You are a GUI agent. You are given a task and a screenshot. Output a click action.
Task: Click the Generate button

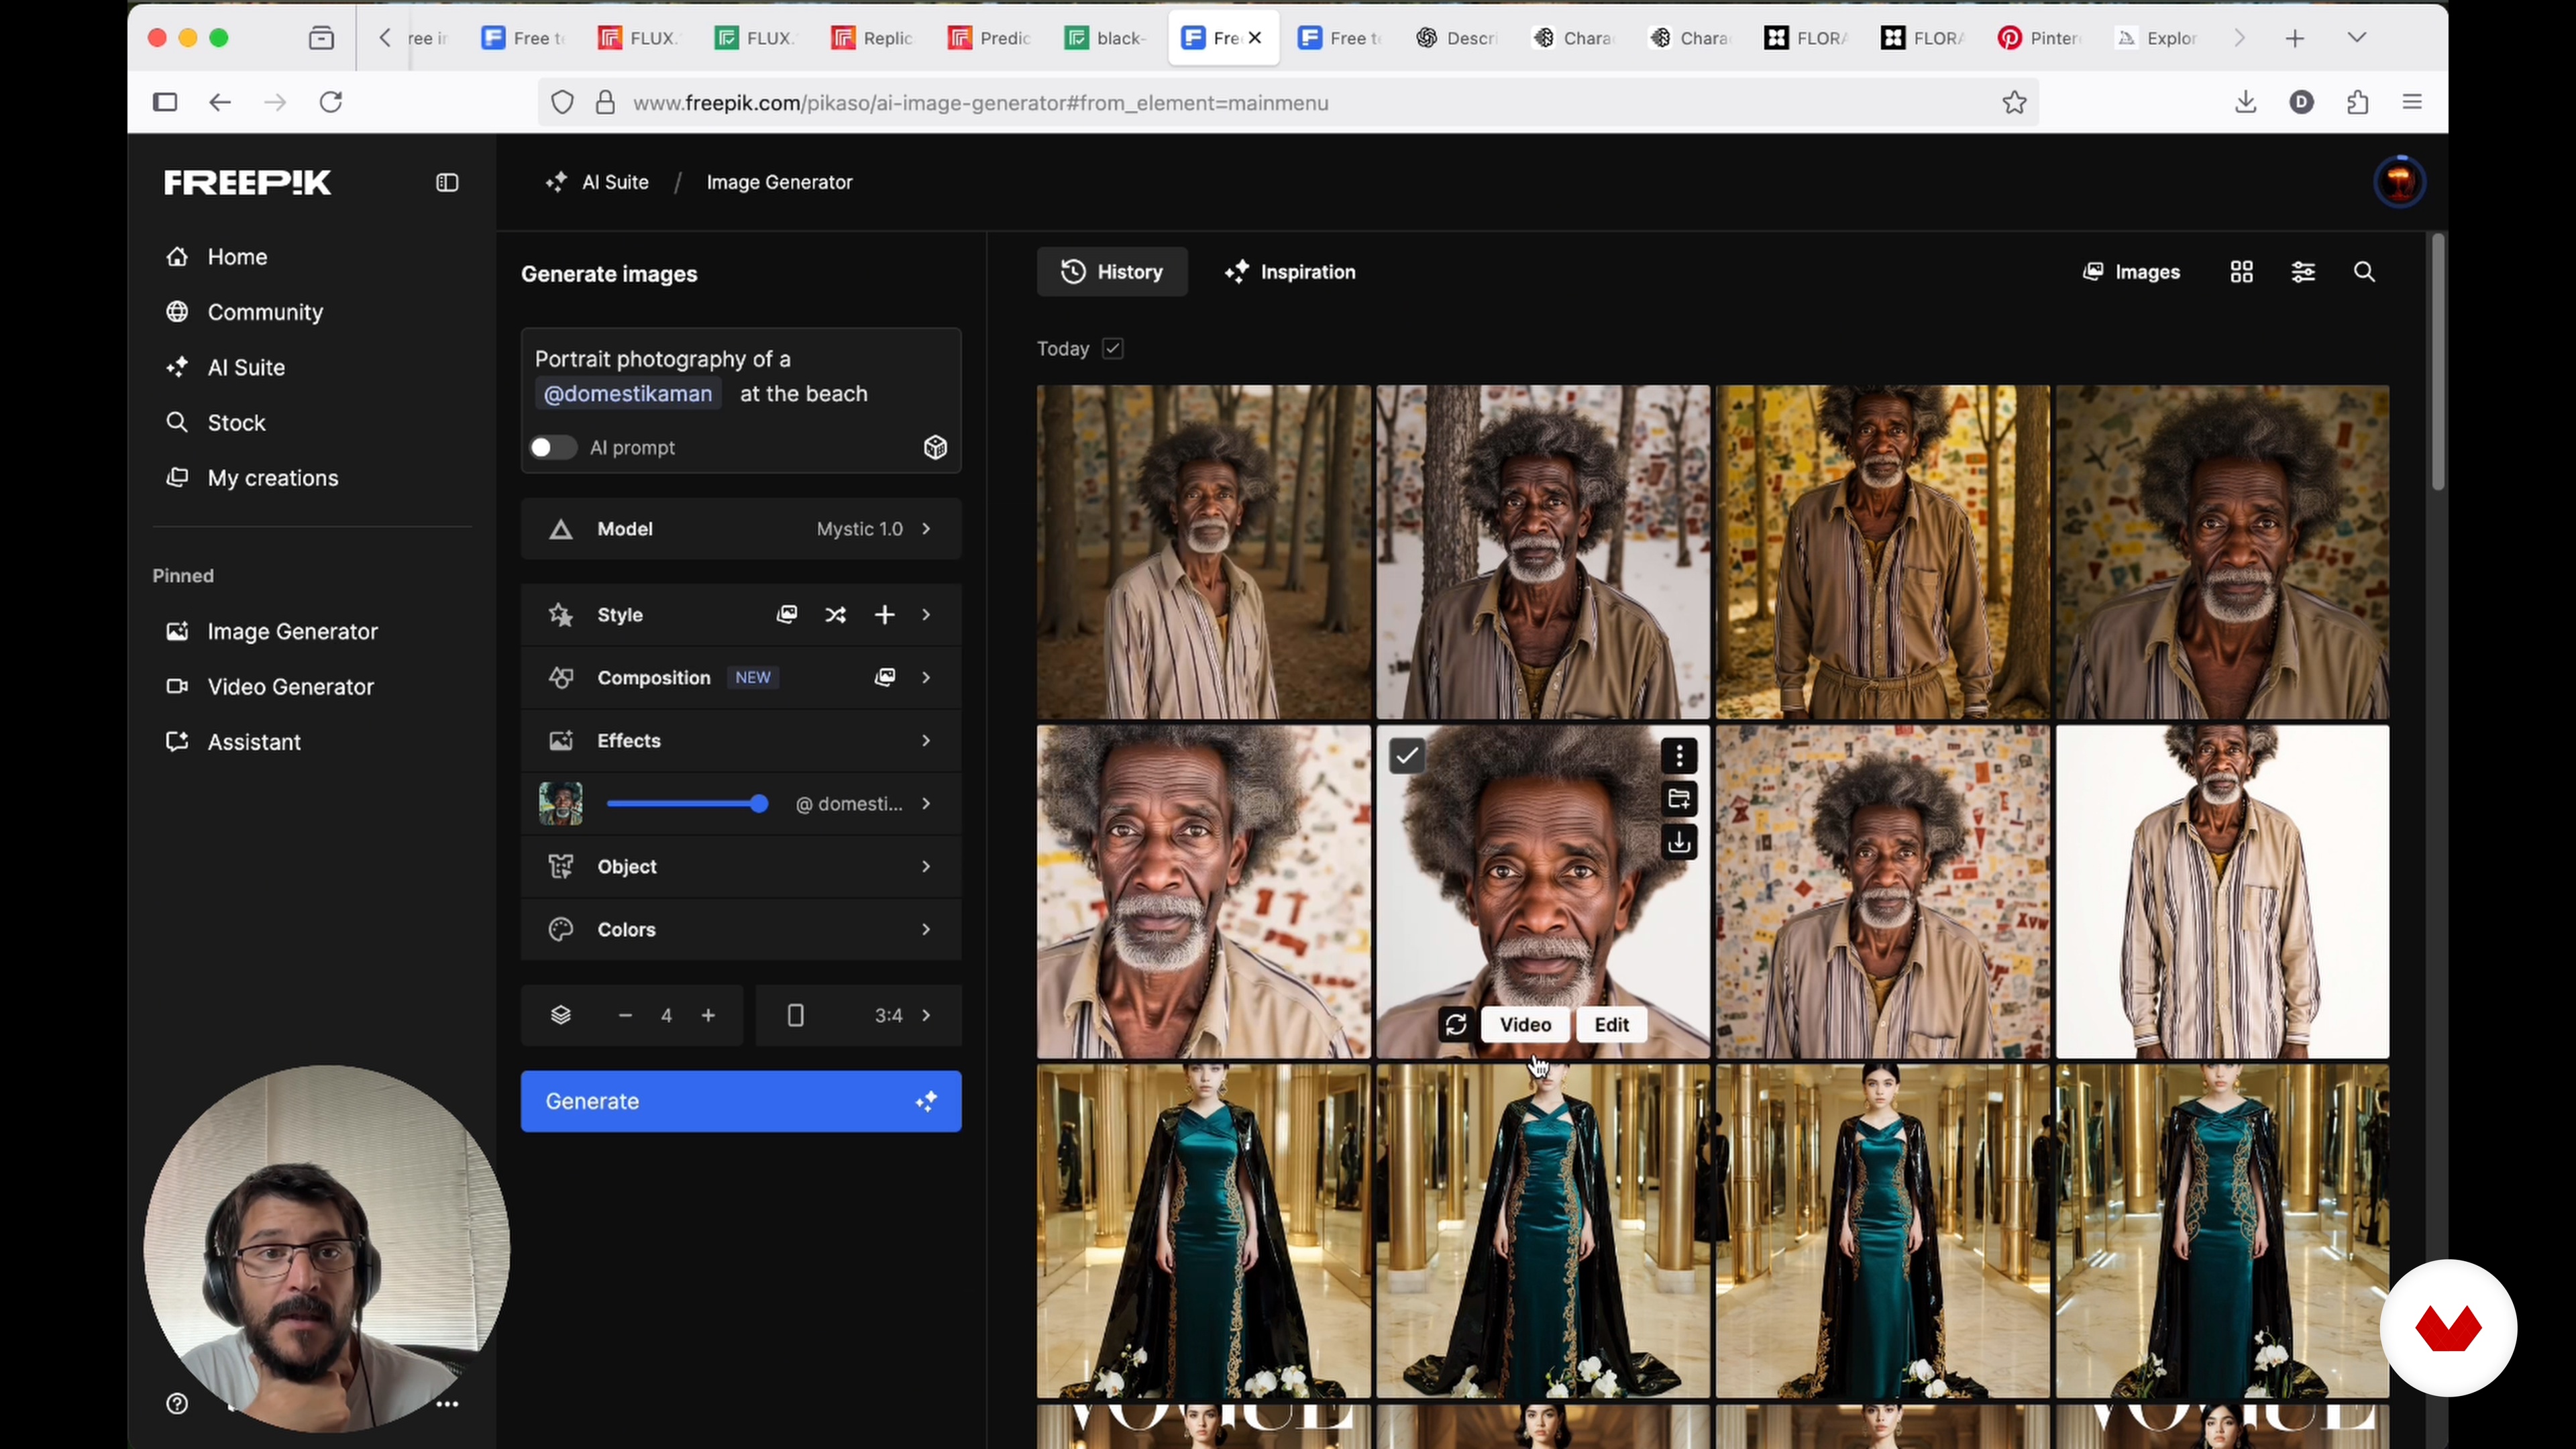click(x=741, y=1101)
